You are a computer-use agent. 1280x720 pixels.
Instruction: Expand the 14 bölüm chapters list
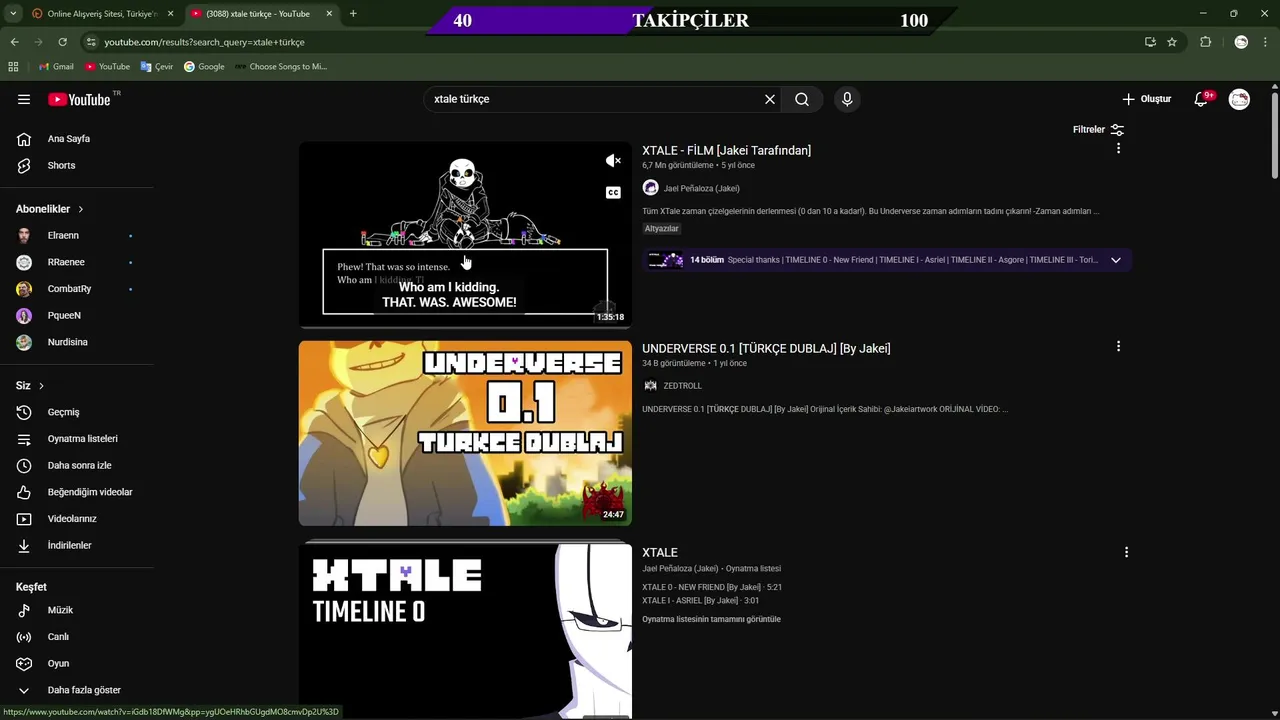tap(1115, 260)
